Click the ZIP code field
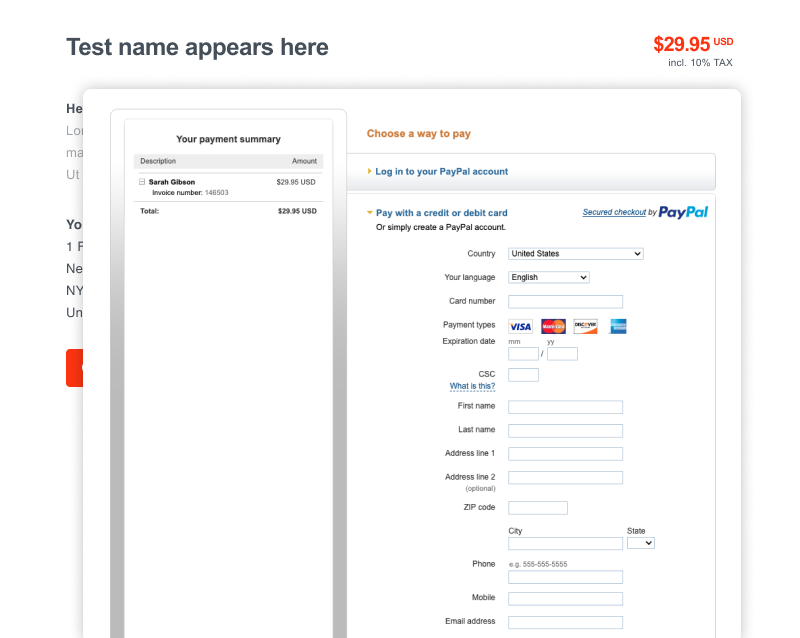The width and height of the screenshot is (800, 638). pos(537,508)
